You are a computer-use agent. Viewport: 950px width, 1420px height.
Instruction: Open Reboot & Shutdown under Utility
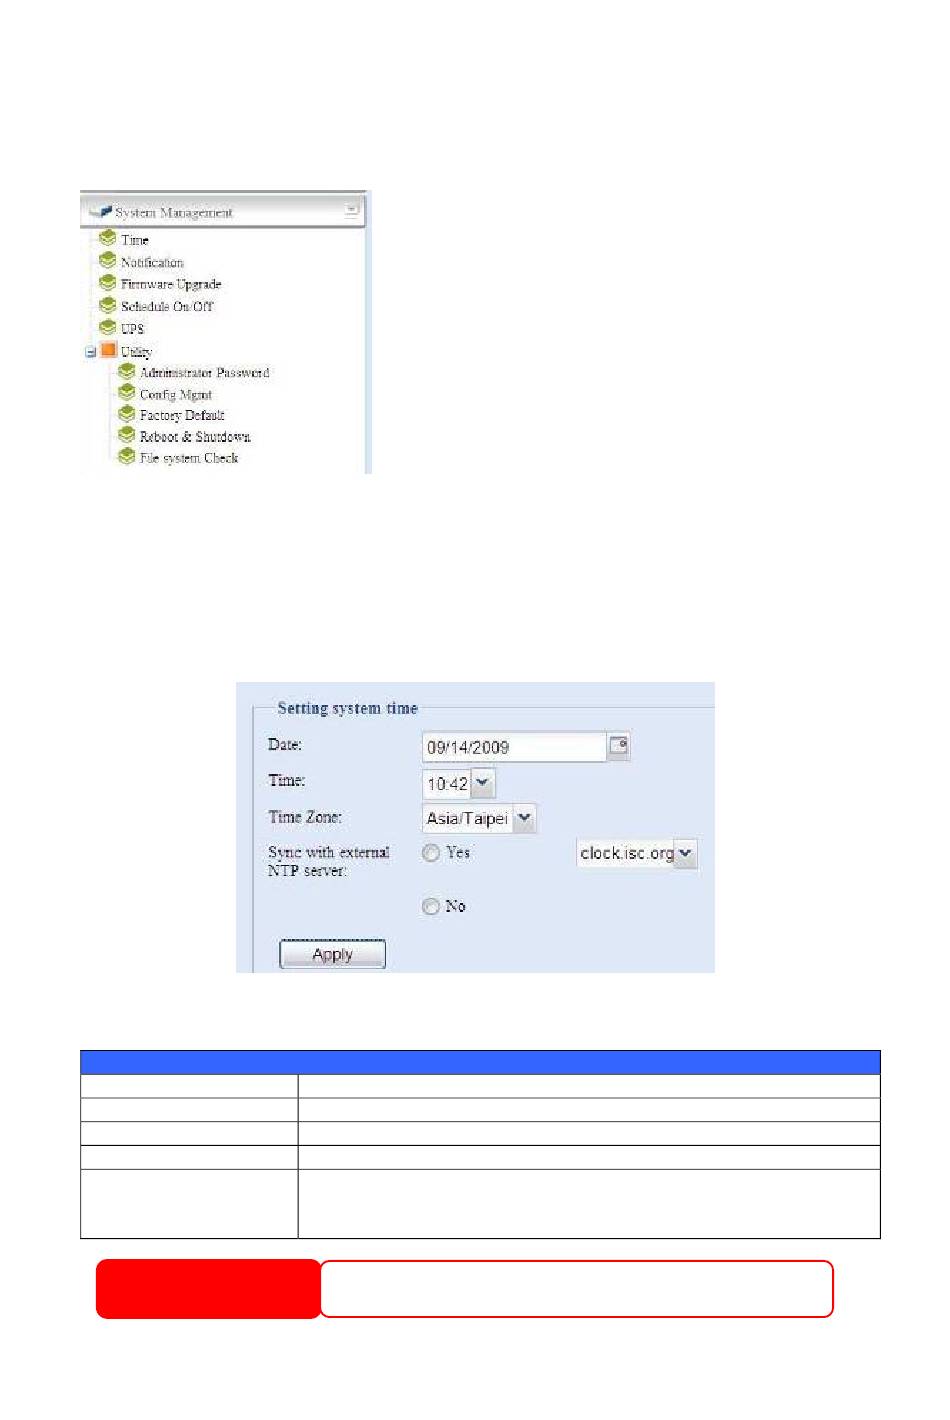[x=195, y=436]
